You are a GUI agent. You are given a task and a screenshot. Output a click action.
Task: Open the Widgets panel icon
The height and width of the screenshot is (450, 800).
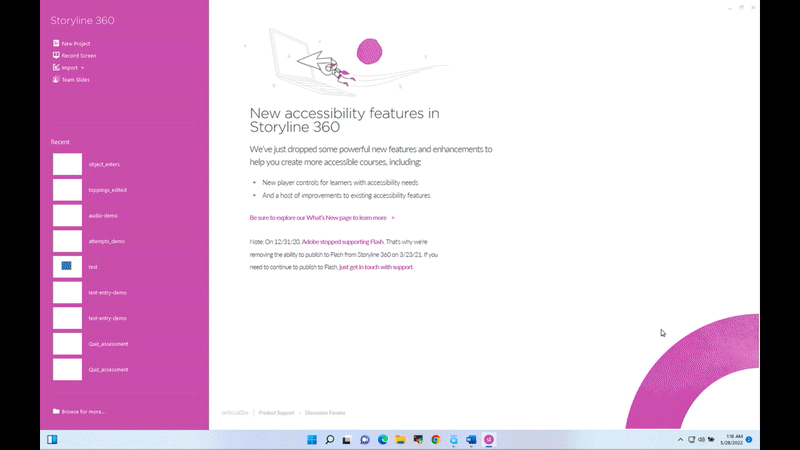(52, 439)
